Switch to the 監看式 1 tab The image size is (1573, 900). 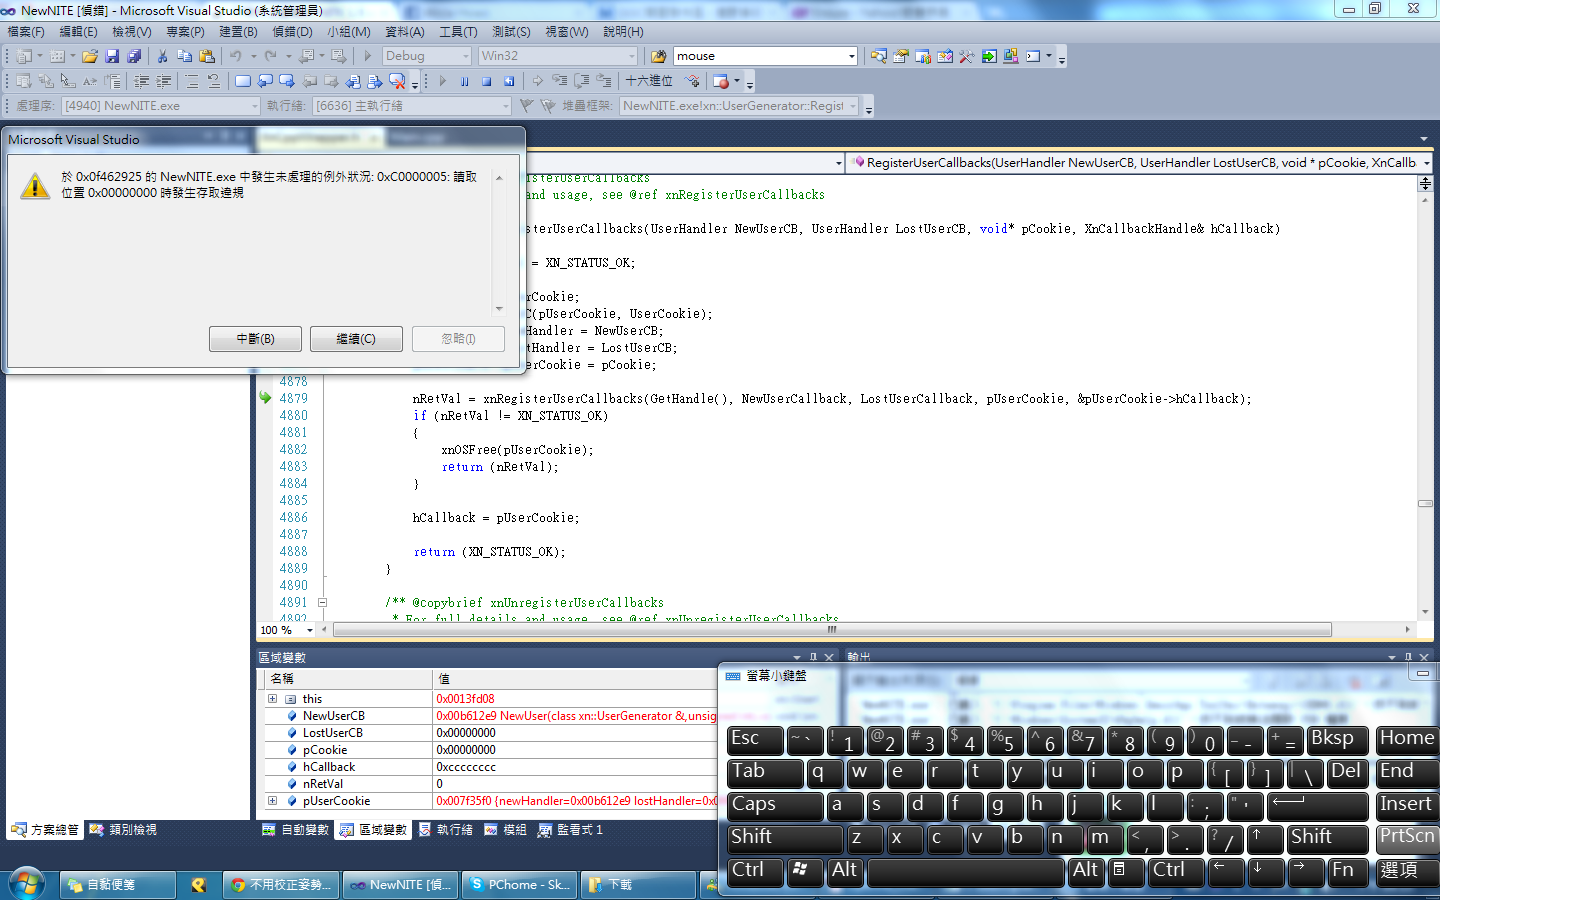pos(570,830)
